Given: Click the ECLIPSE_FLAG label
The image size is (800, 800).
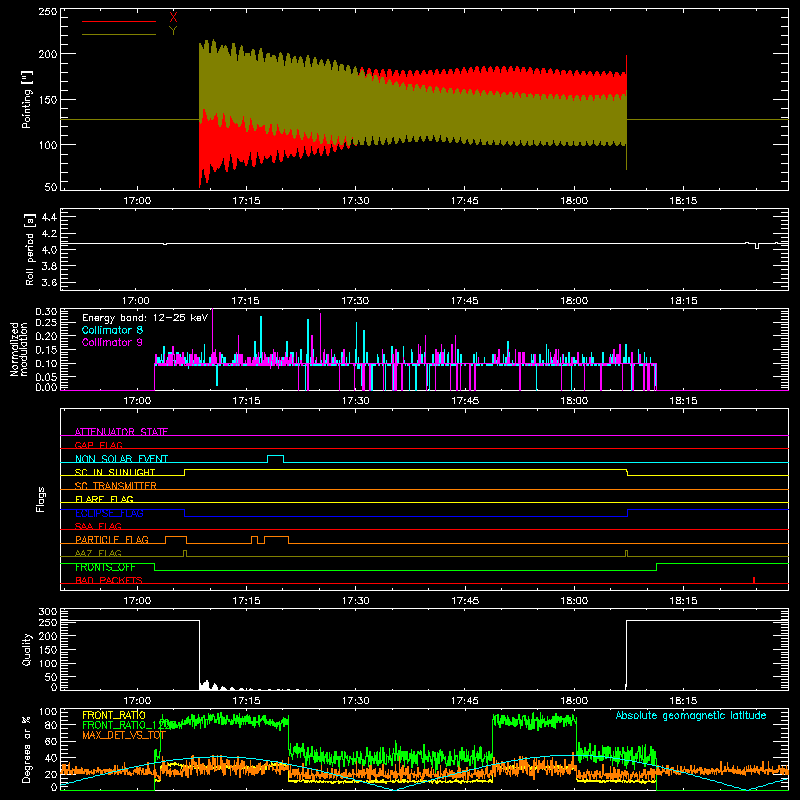Looking at the screenshot, I should (109, 513).
